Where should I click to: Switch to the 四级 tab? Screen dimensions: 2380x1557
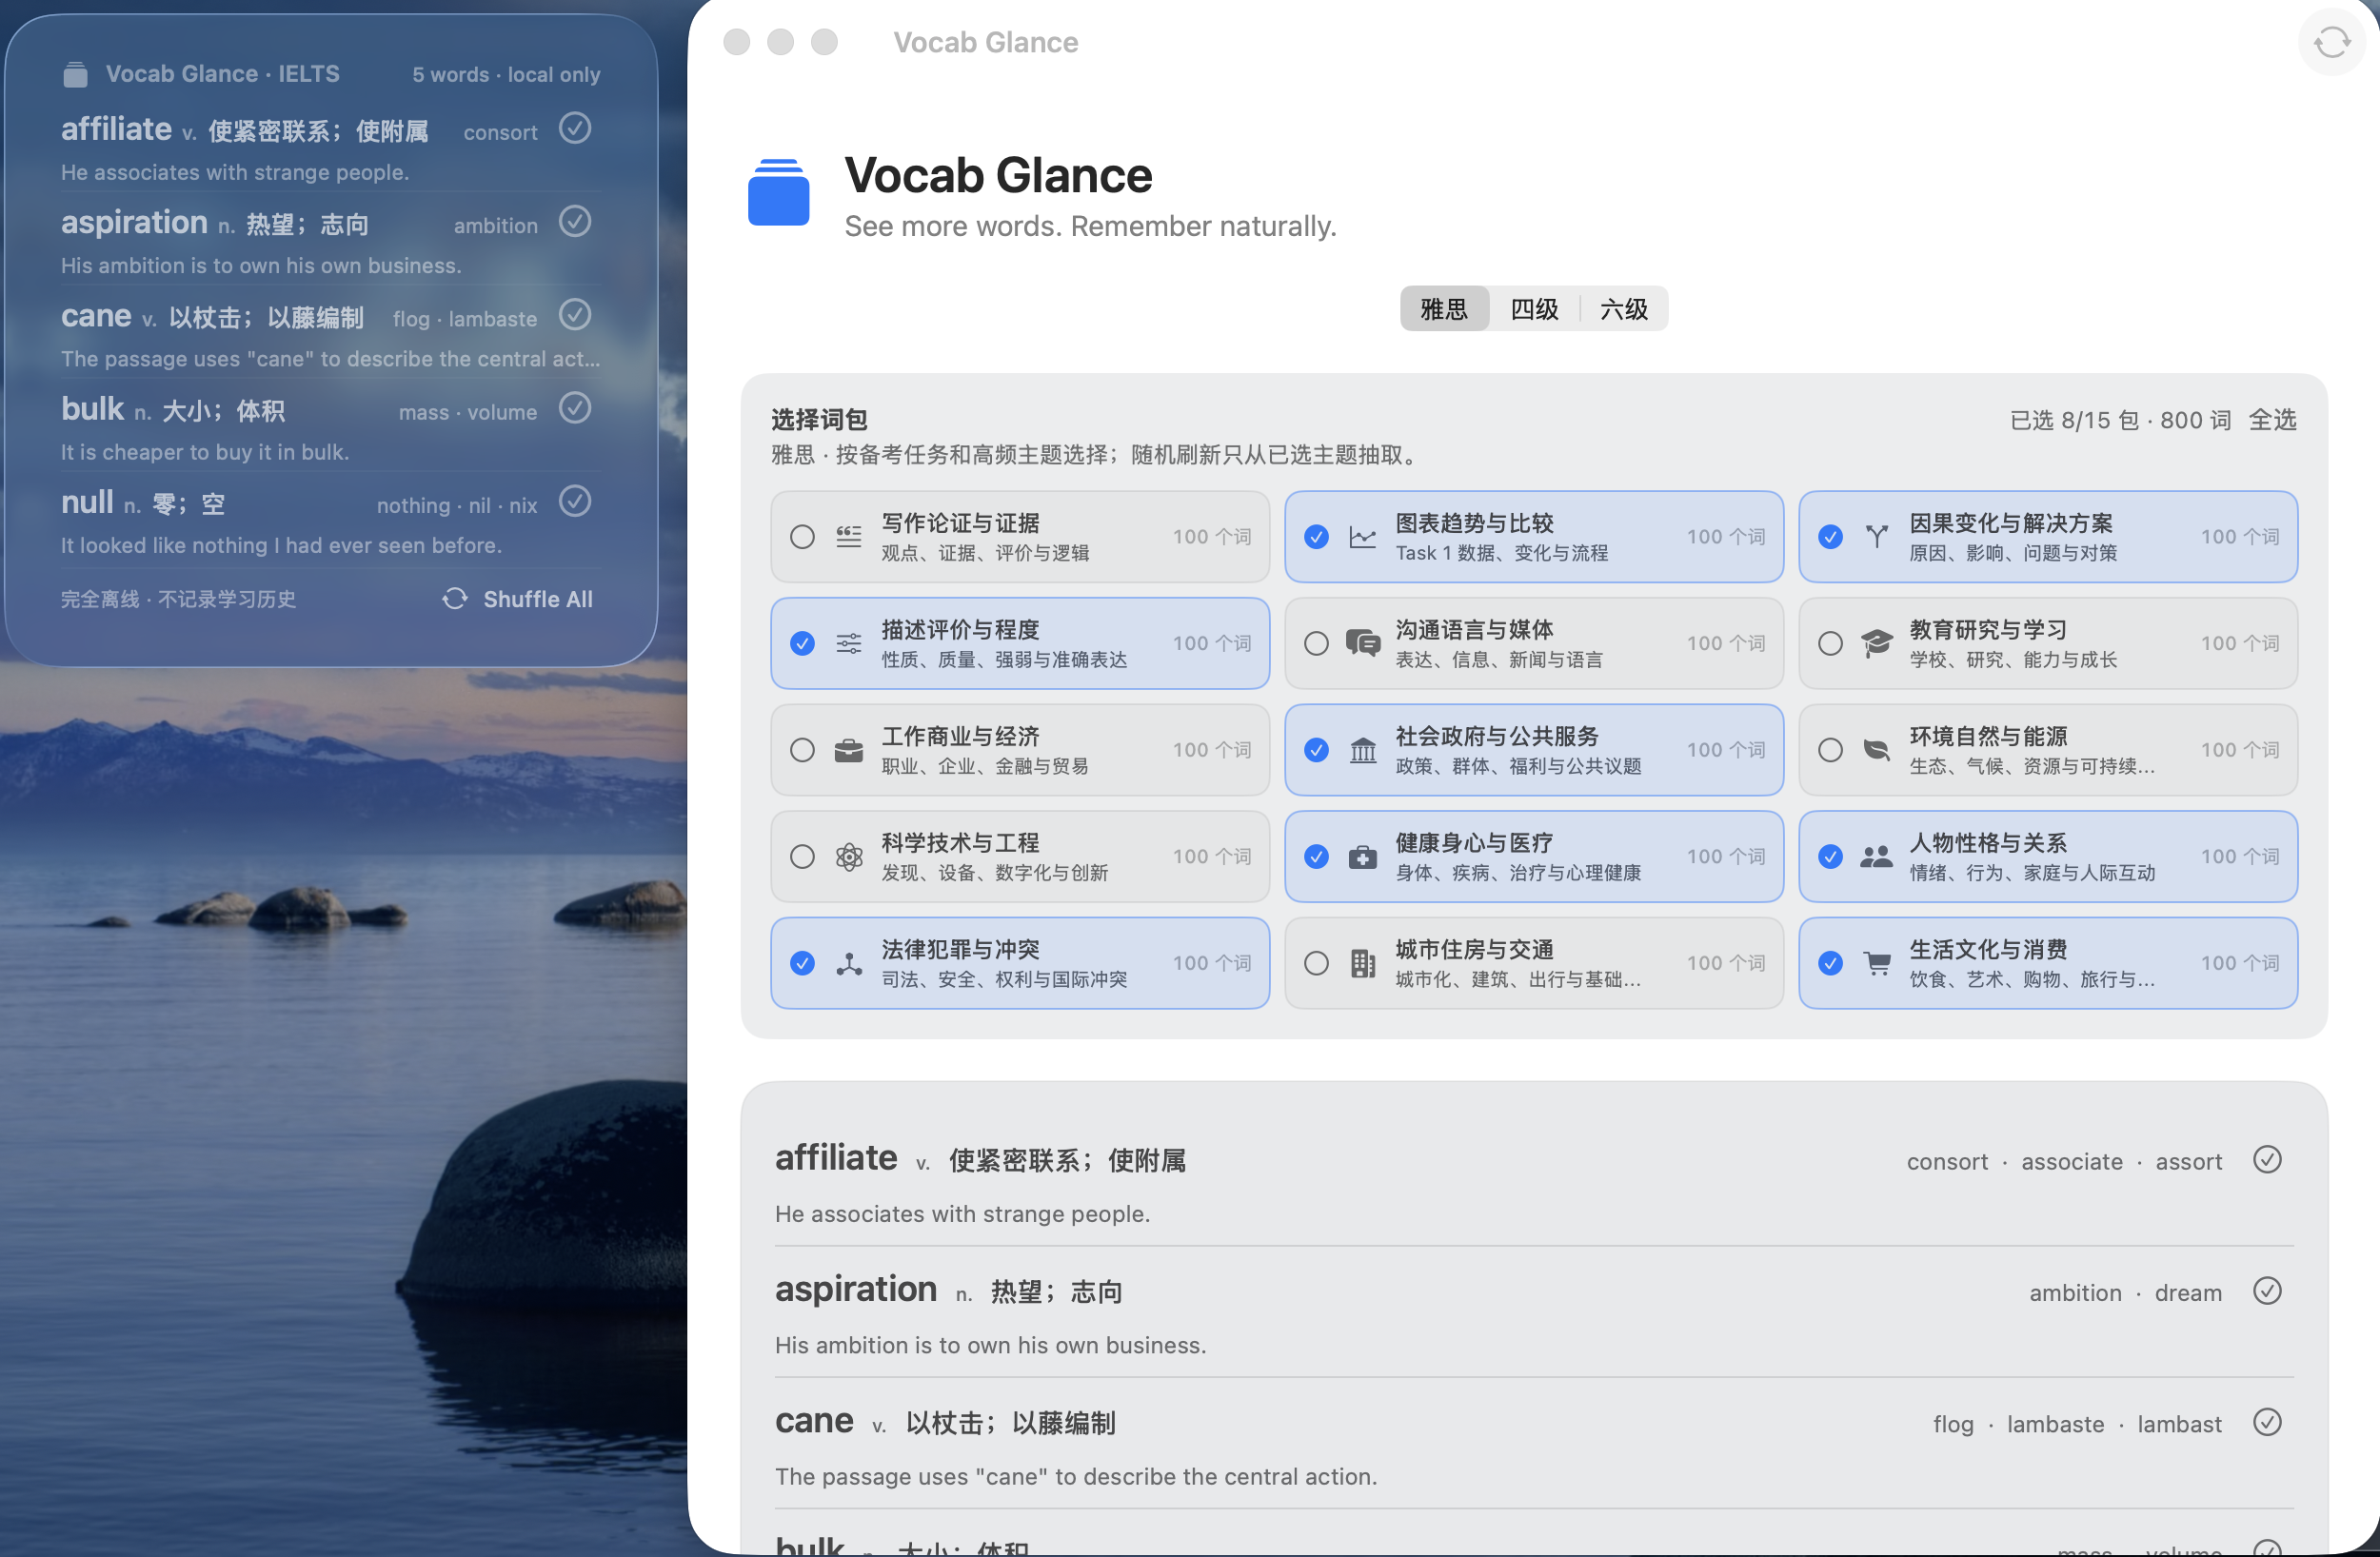[1534, 309]
